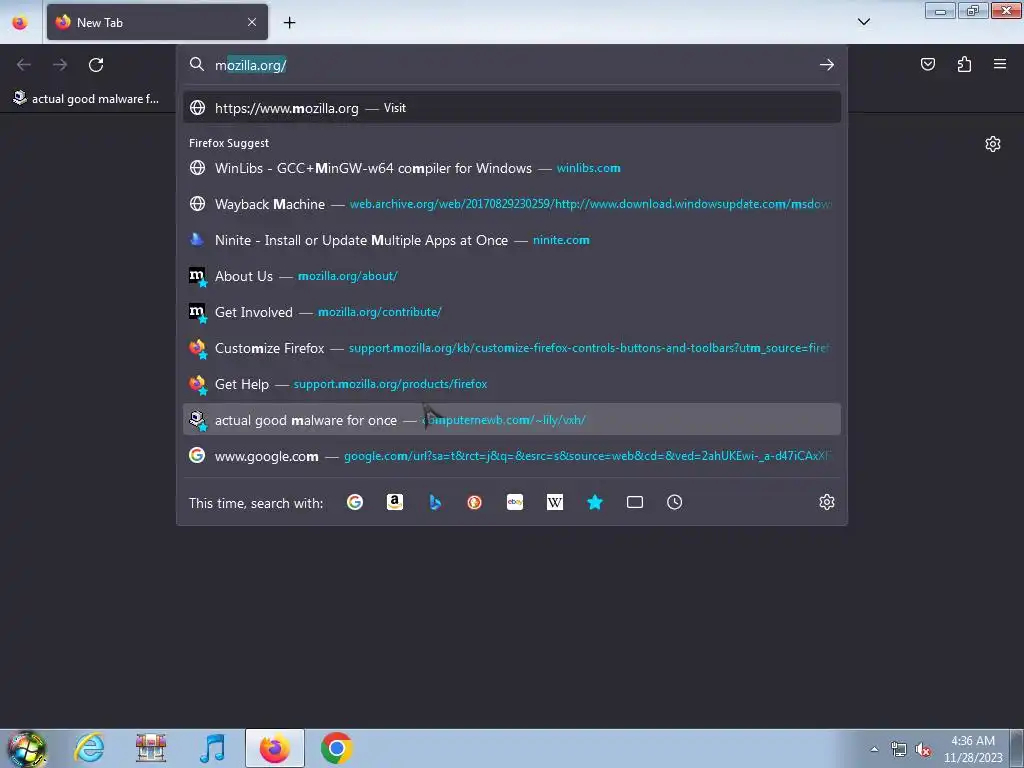Viewport: 1024px width, 768px height.
Task: Search in open Tabs icon
Action: point(635,502)
